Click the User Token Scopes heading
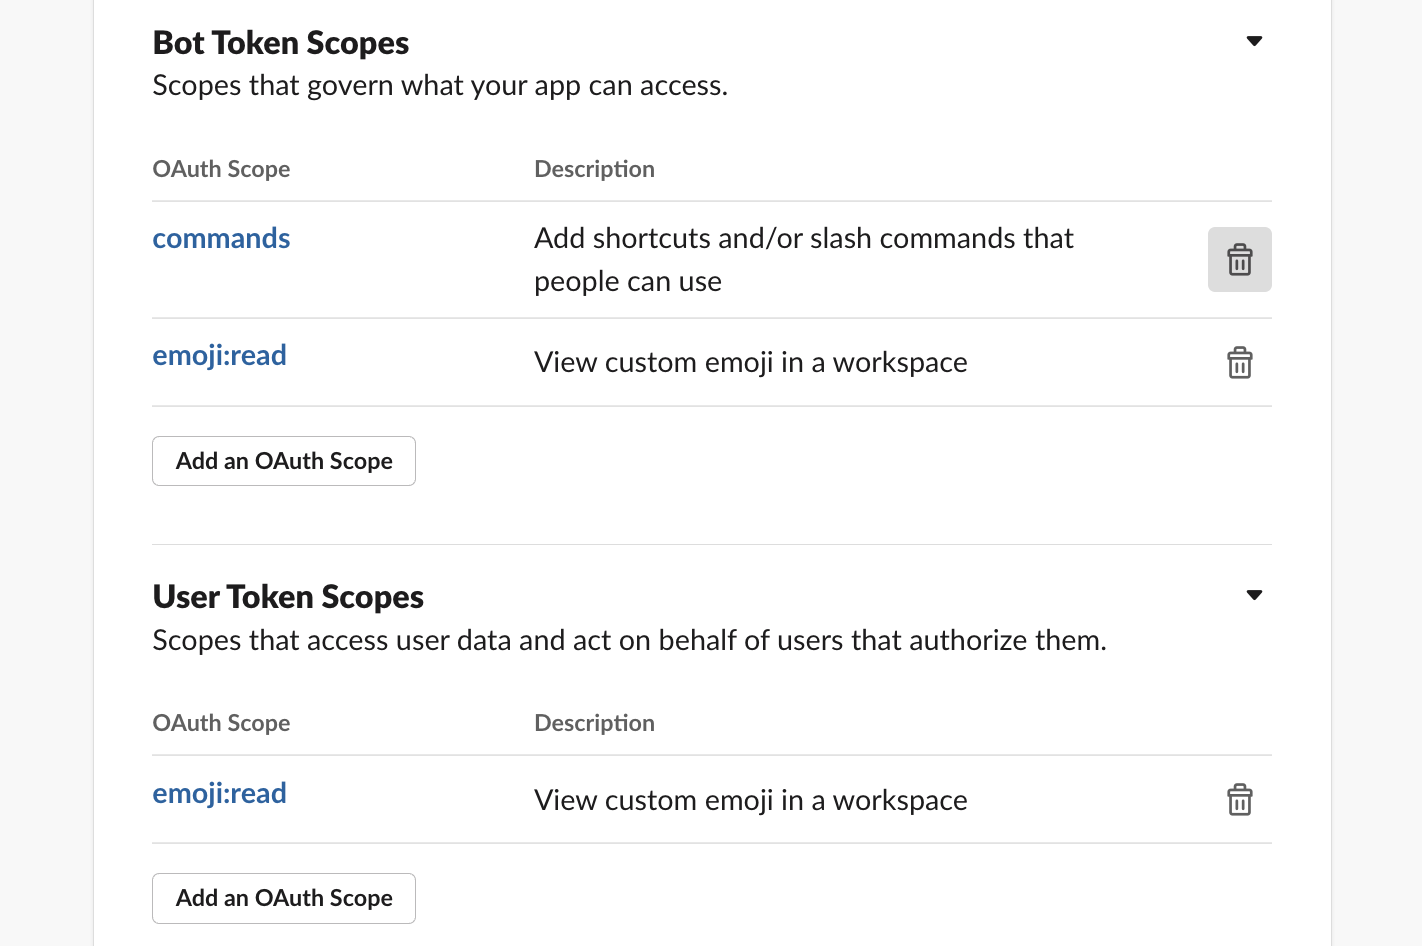 (x=288, y=597)
